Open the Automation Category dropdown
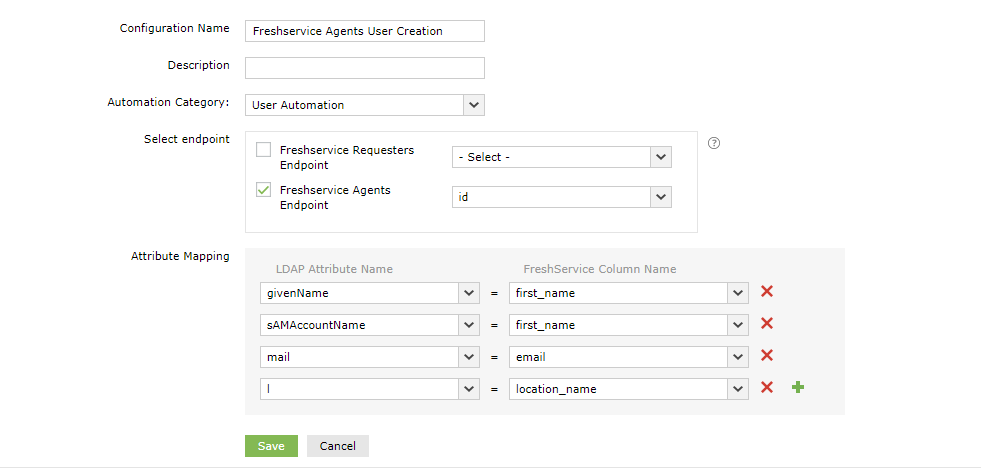The height and width of the screenshot is (474, 981). click(474, 105)
